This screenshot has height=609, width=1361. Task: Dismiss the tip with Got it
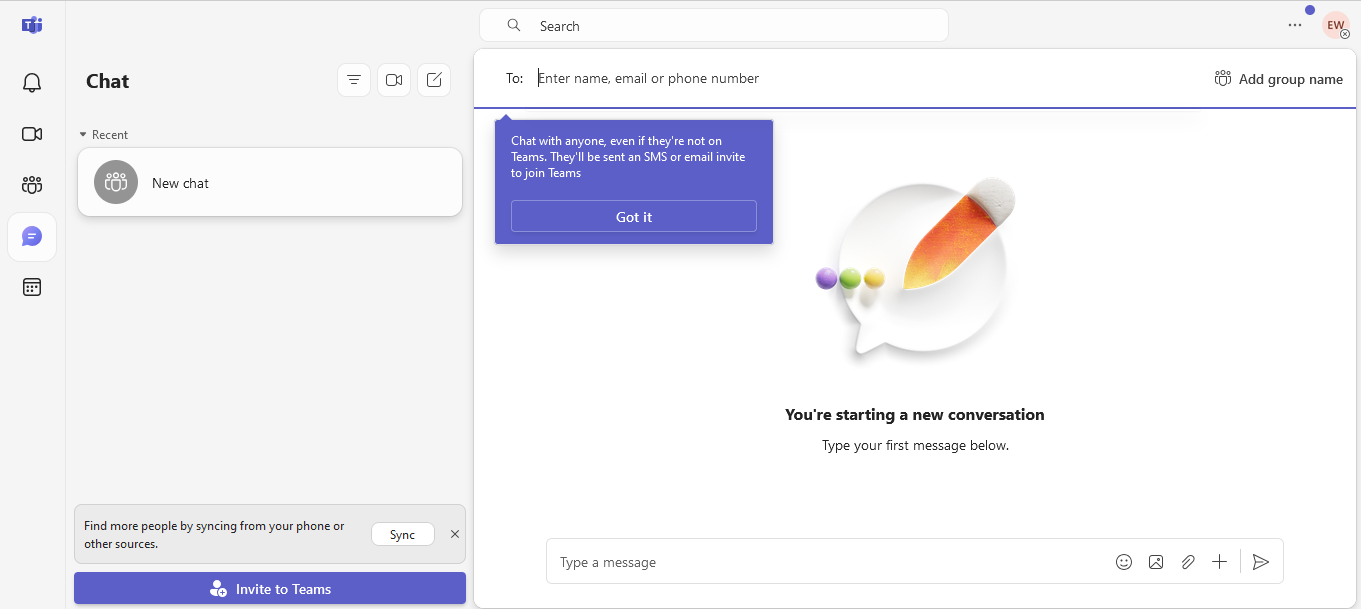coord(633,216)
